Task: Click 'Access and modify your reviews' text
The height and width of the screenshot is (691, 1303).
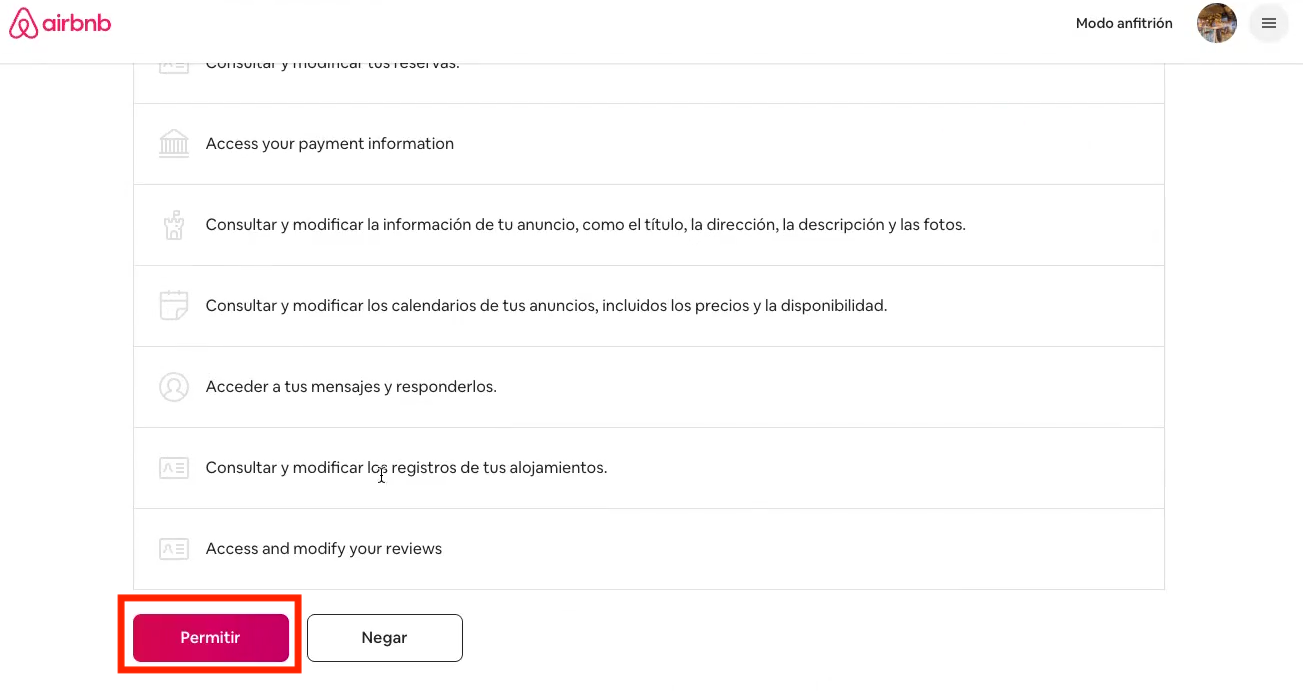Action: coord(324,549)
